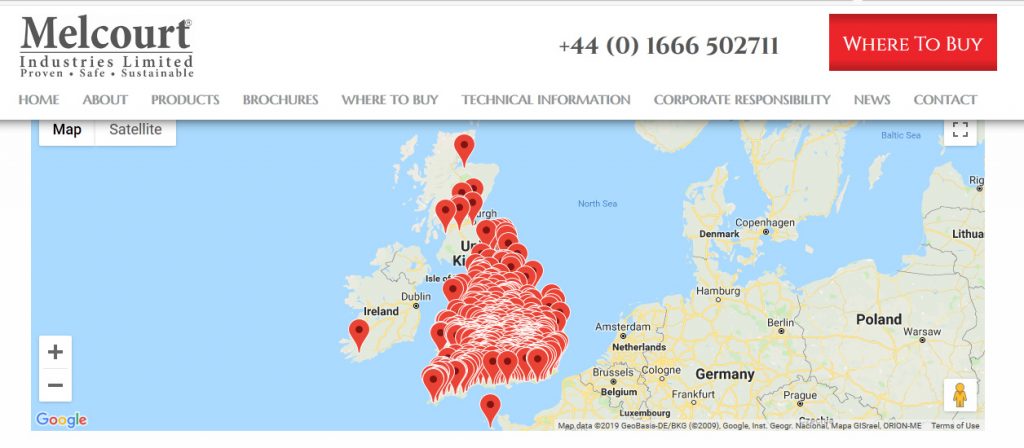Toggle fullscreen map view
This screenshot has height=448, width=1024.
coord(960,130)
